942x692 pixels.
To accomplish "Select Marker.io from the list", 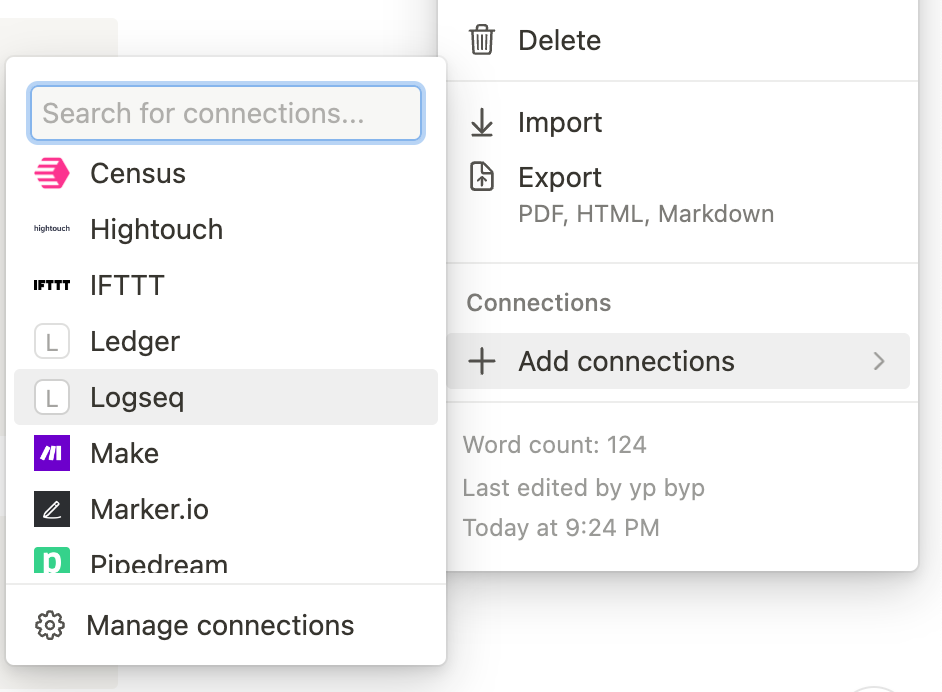I will (226, 509).
